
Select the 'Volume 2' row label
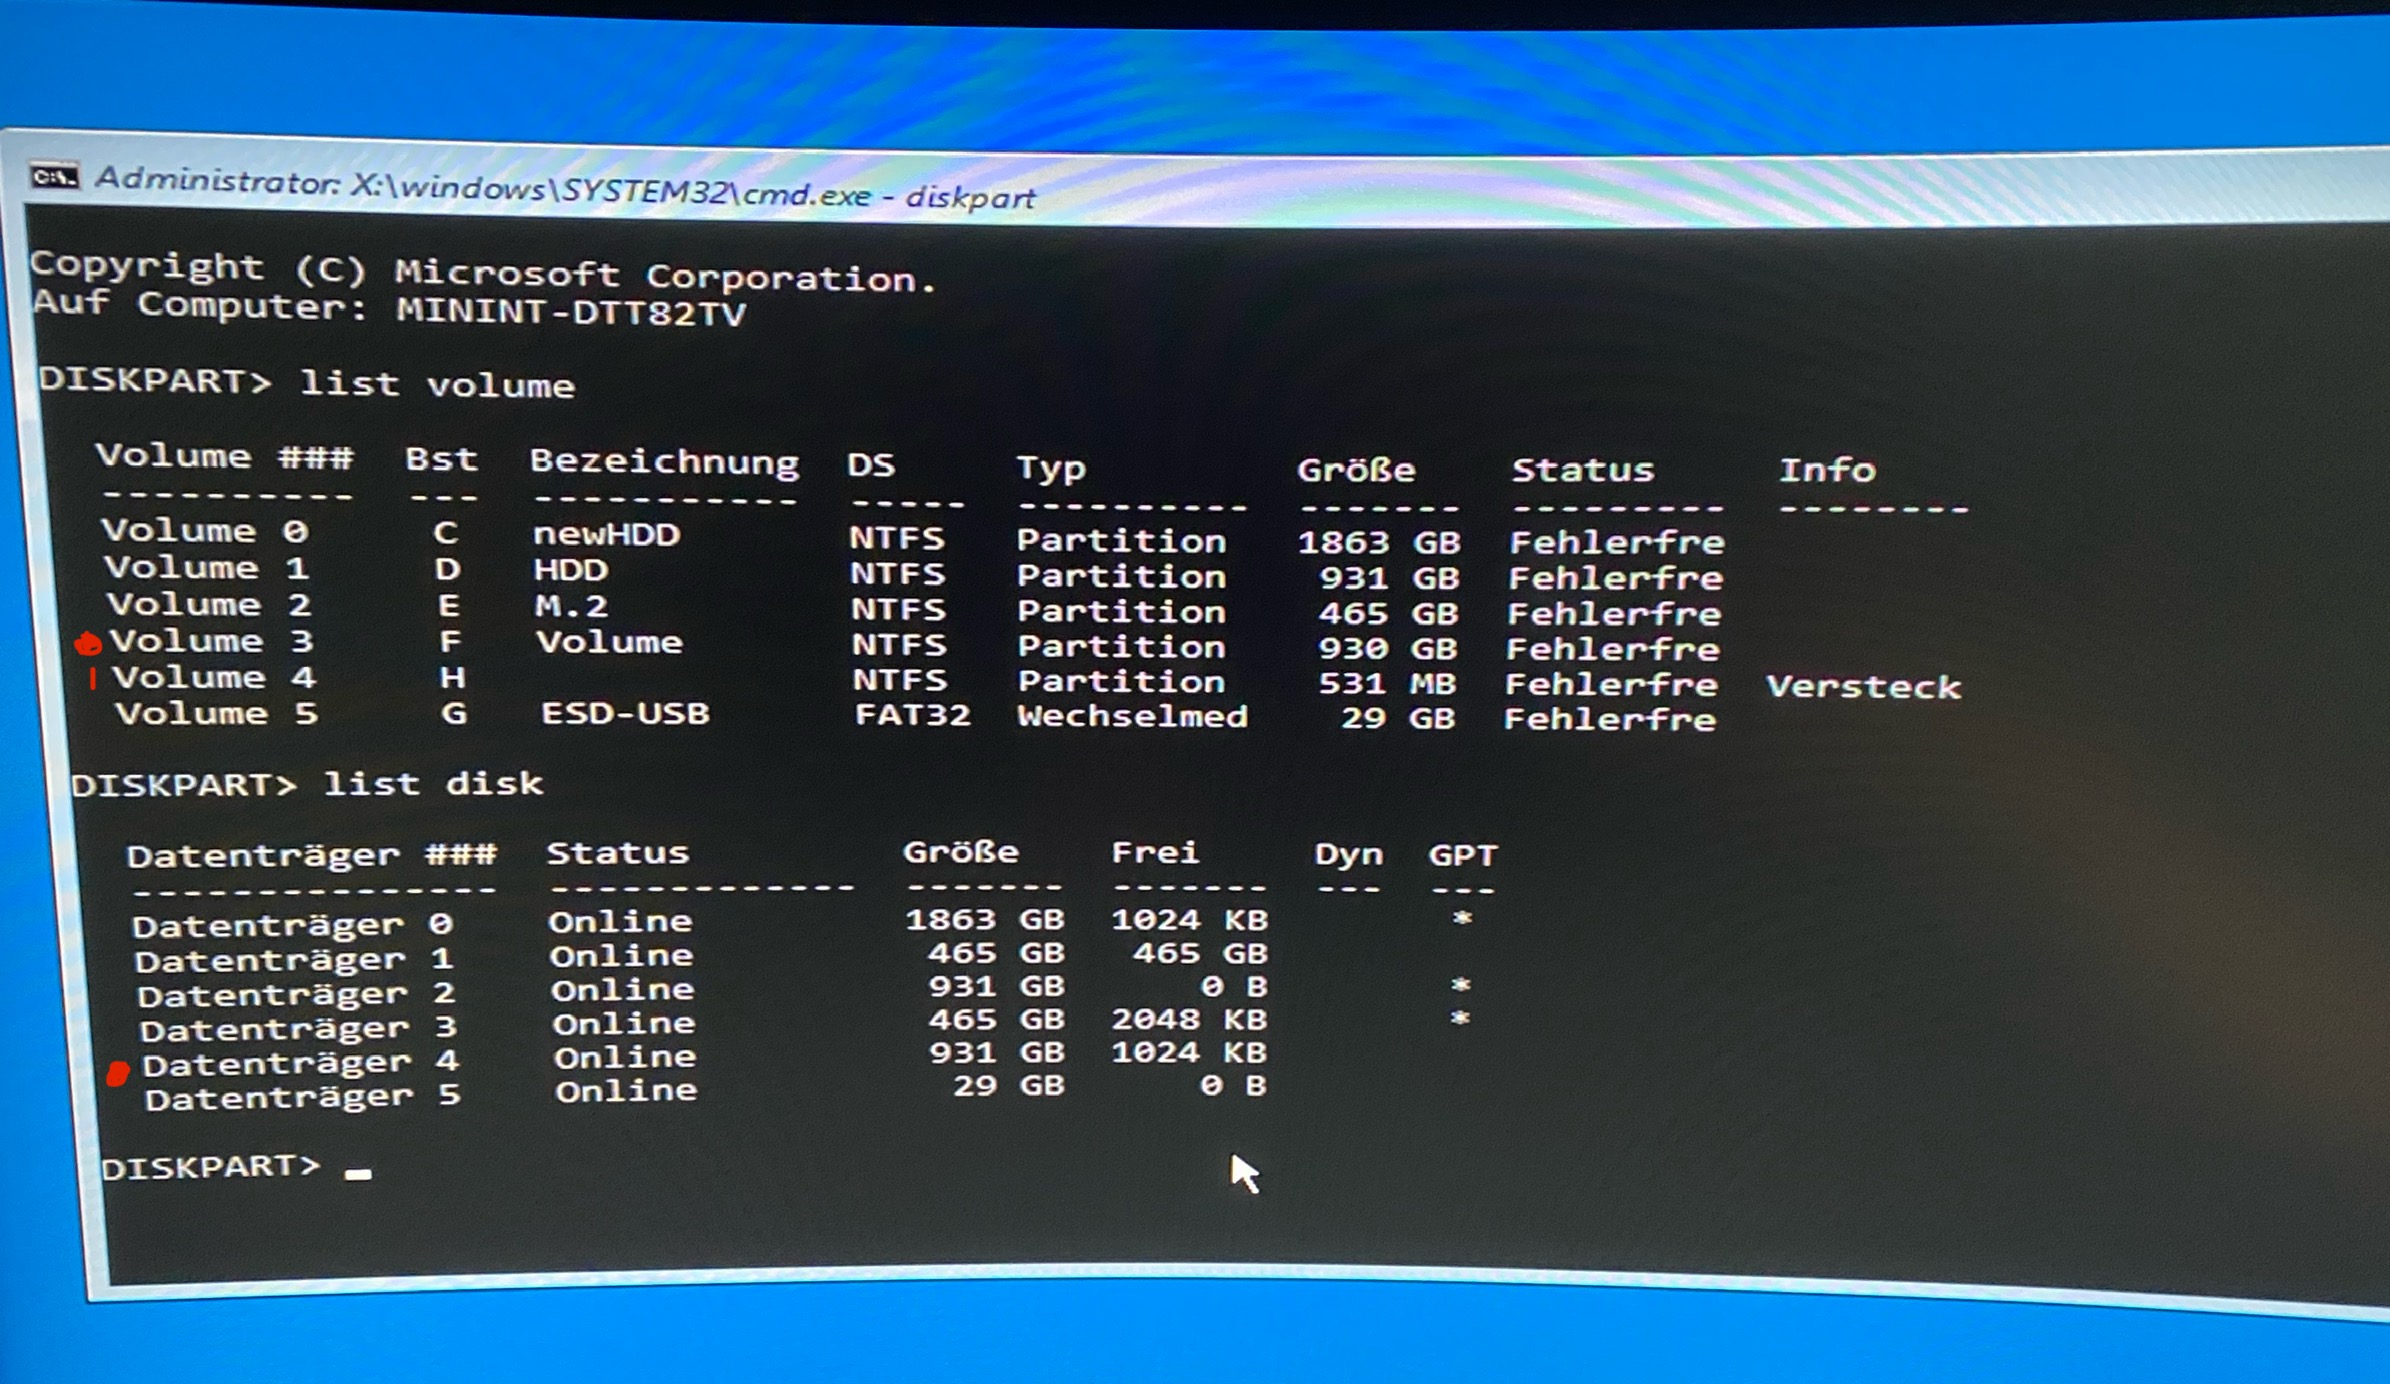click(209, 604)
